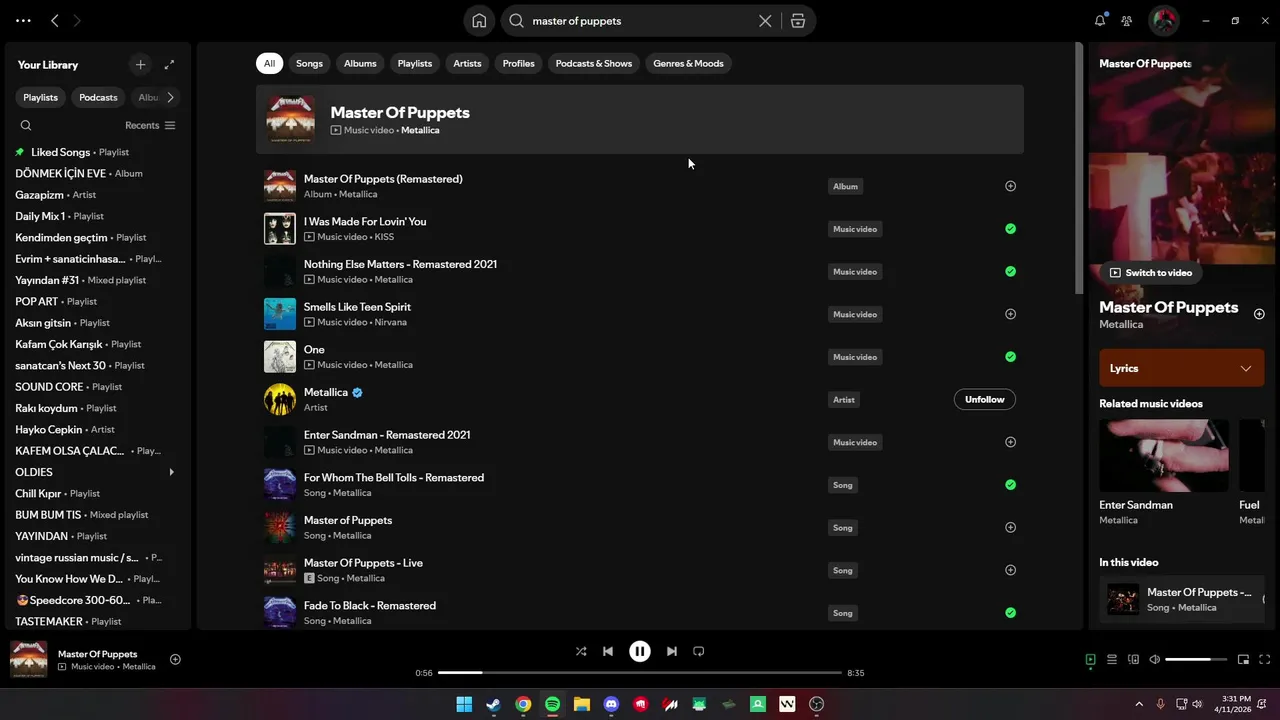The height and width of the screenshot is (720, 1280).
Task: Add Enter Sandman - Remastered 2021 to library
Action: [1010, 442]
